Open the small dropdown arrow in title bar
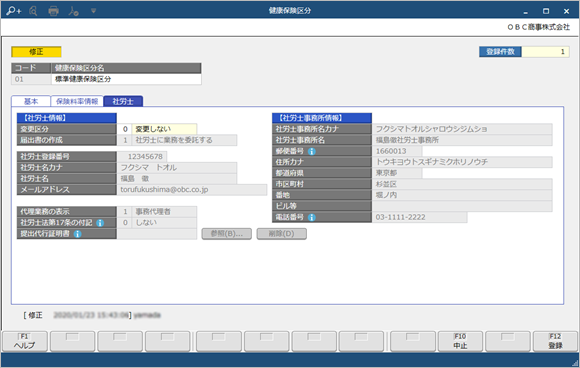Screen dimensions: 580x368 (93, 11)
